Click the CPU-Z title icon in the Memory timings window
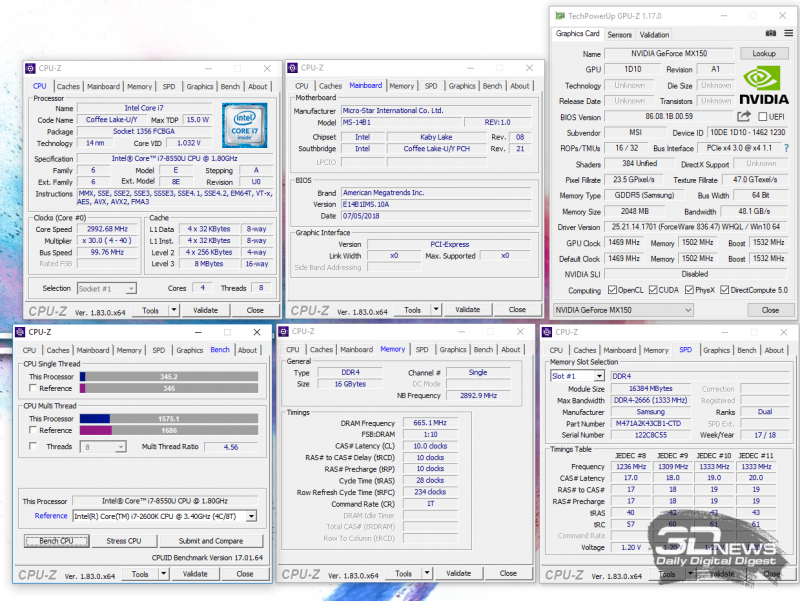800x601 pixels. click(284, 332)
